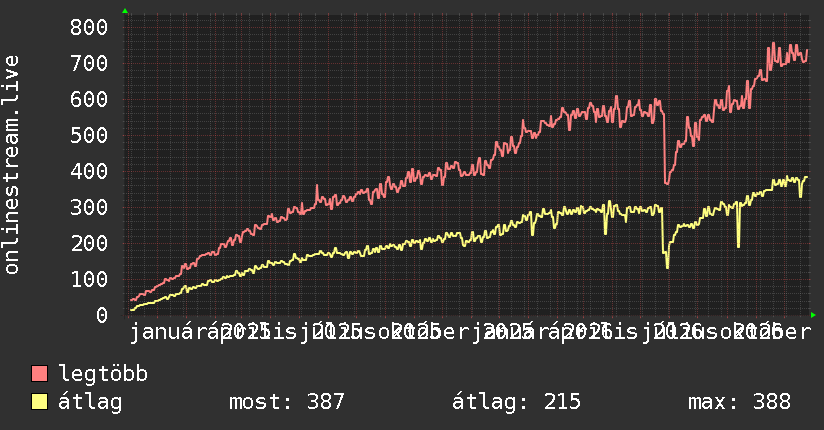
Task: Click the green arrow atop the Y axis
Action: pyautogui.click(x=125, y=11)
